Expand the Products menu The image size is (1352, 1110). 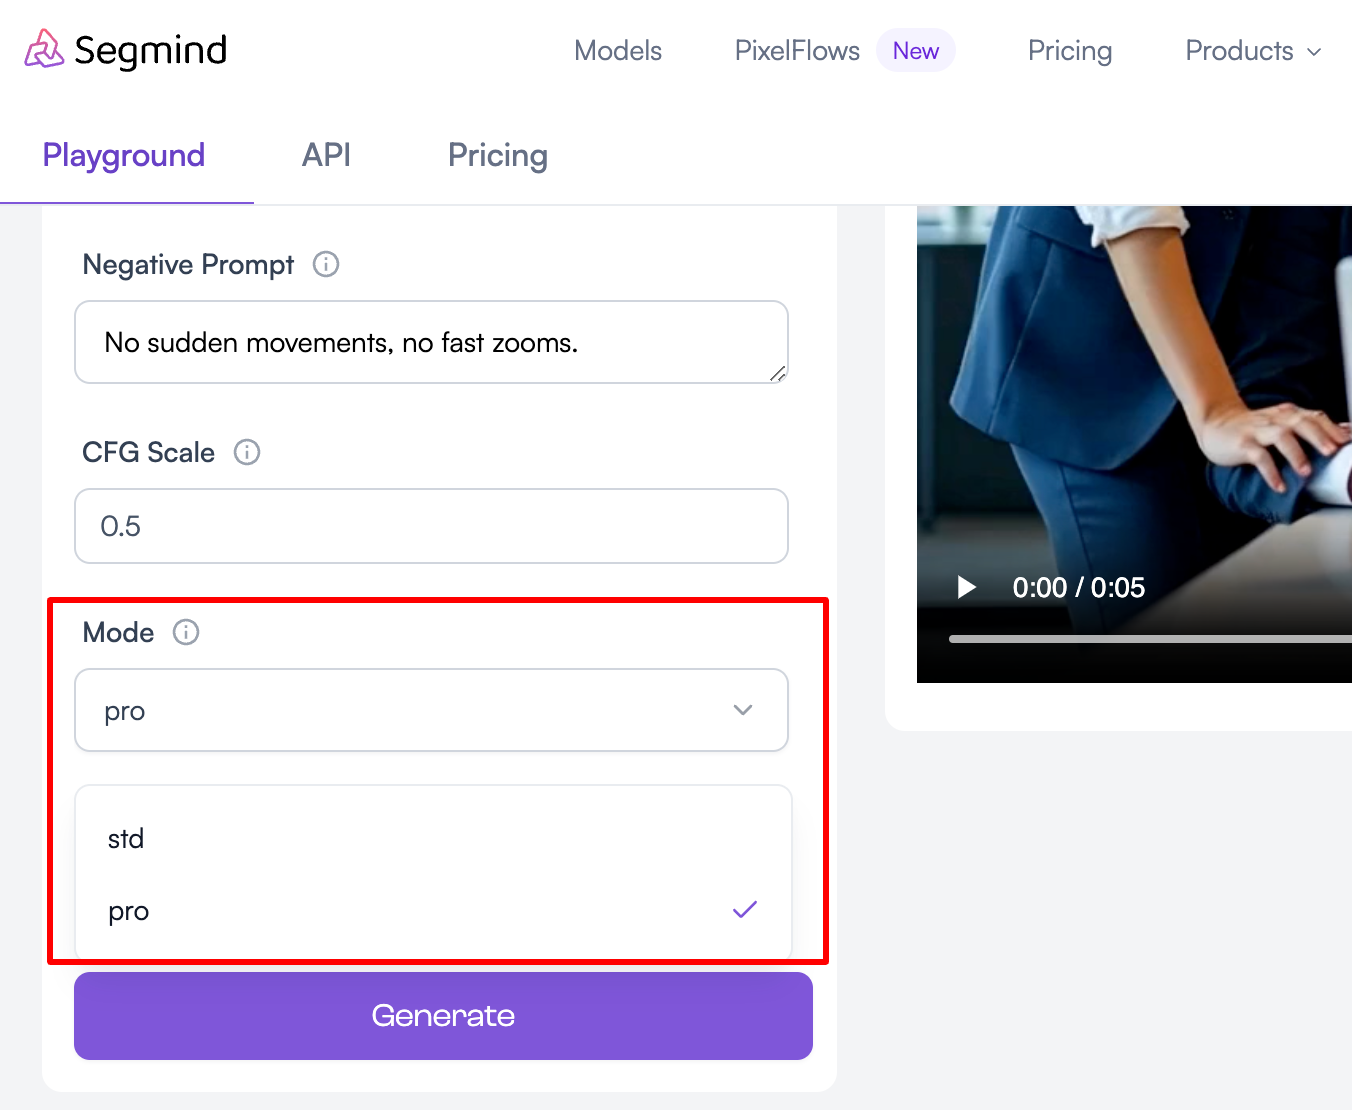(x=1253, y=51)
